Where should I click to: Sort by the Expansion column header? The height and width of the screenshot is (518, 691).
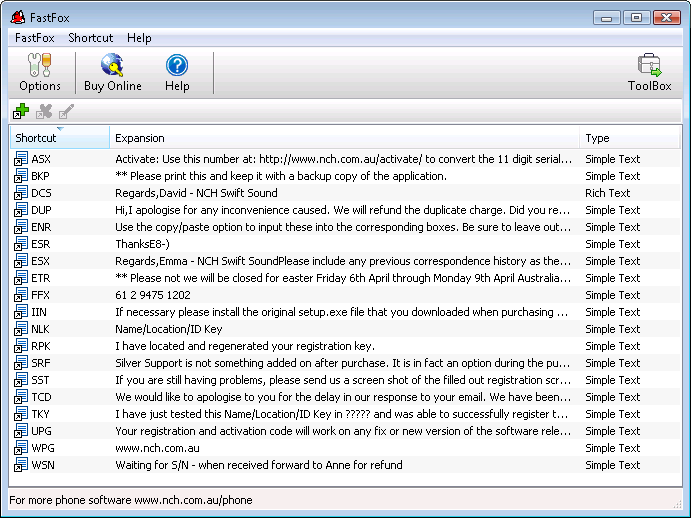click(345, 138)
